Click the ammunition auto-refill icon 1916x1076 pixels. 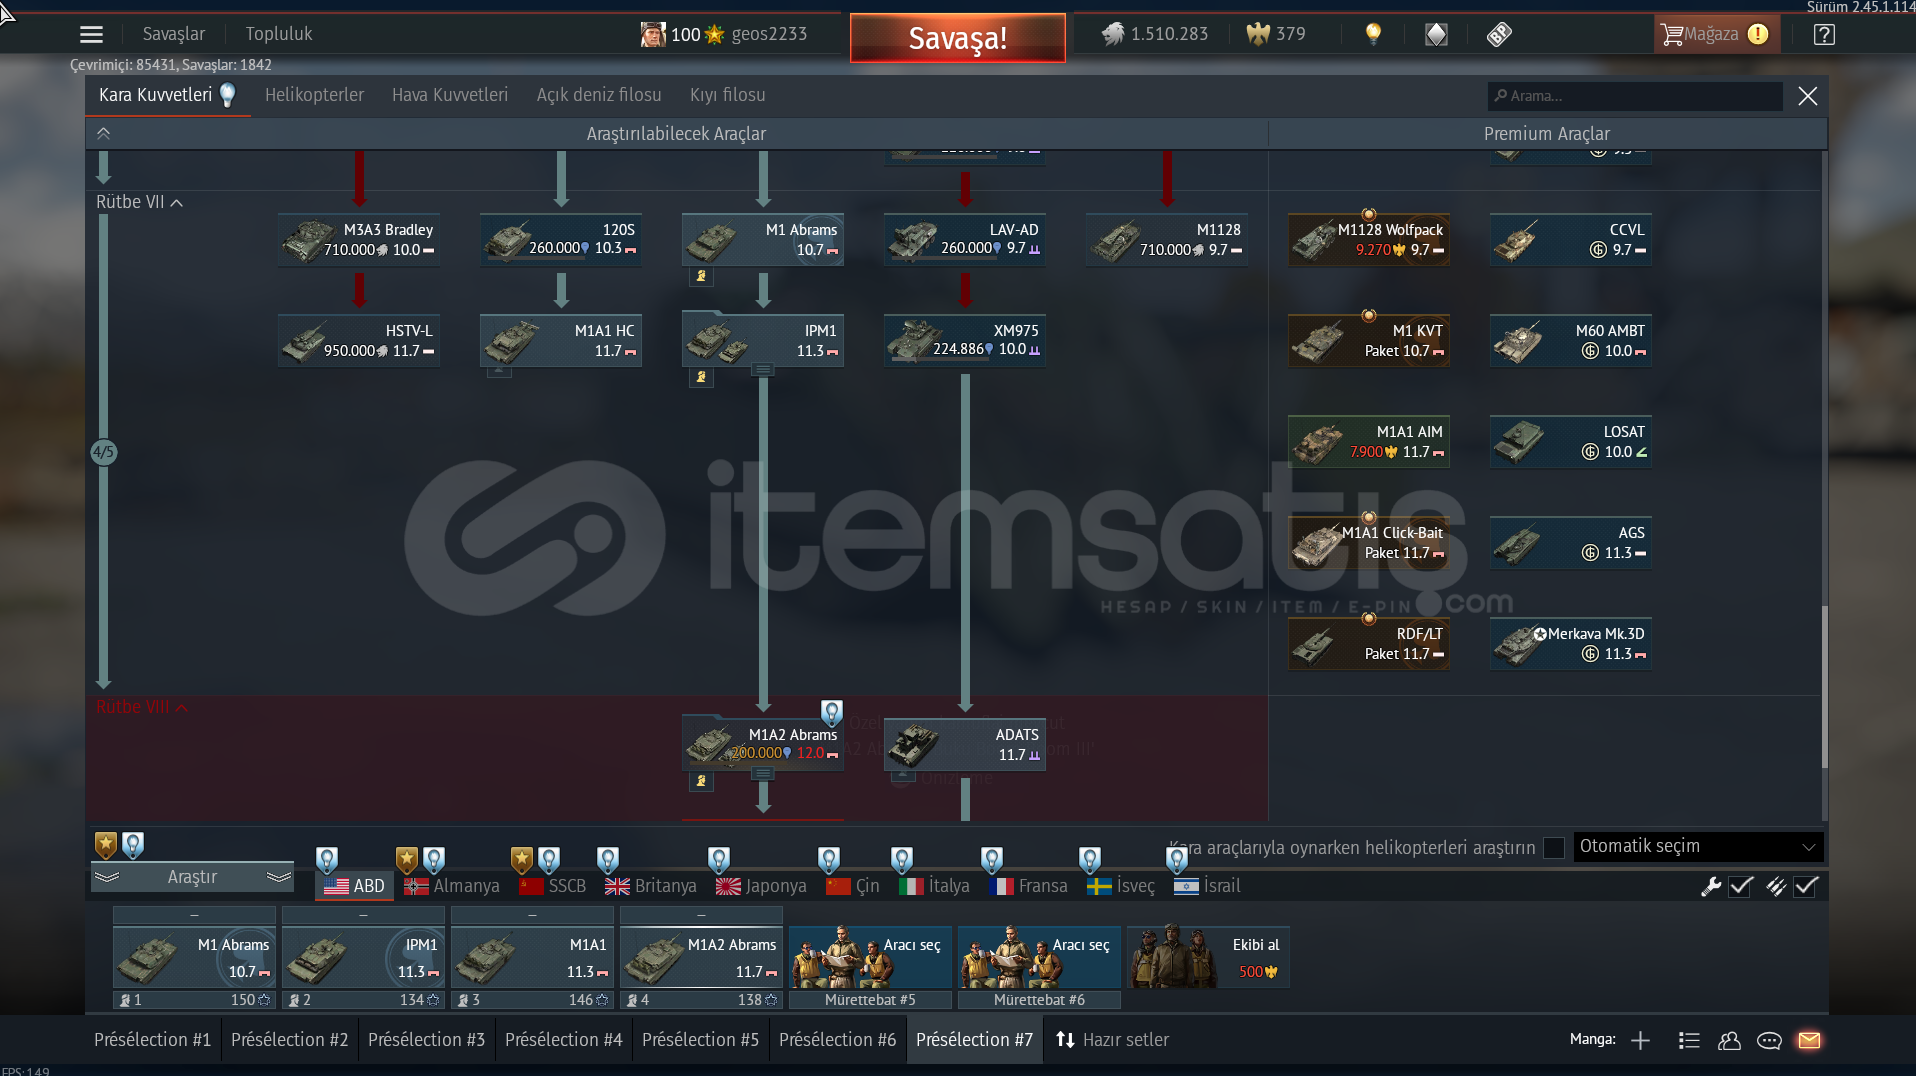[x=1776, y=886]
